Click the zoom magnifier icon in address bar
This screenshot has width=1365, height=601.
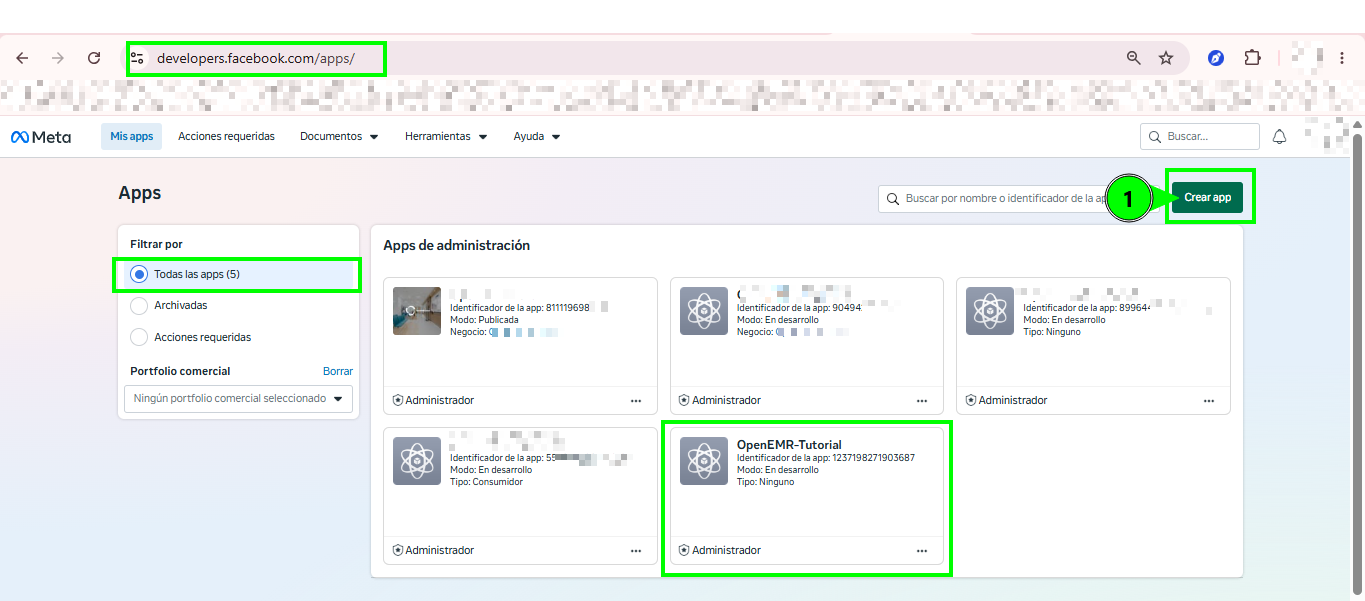point(1133,58)
